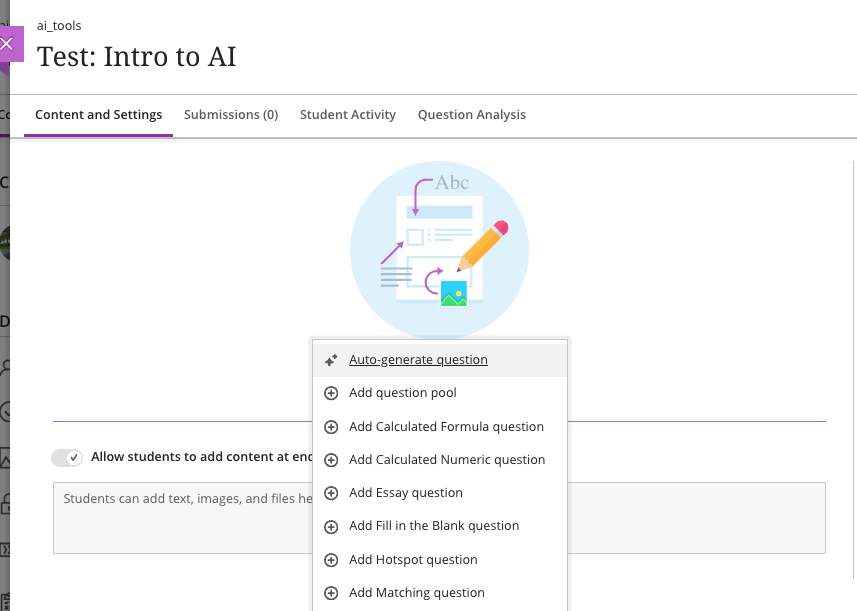Click the plus icon for Matching question
Image resolution: width=857 pixels, height=611 pixels.
tap(332, 593)
